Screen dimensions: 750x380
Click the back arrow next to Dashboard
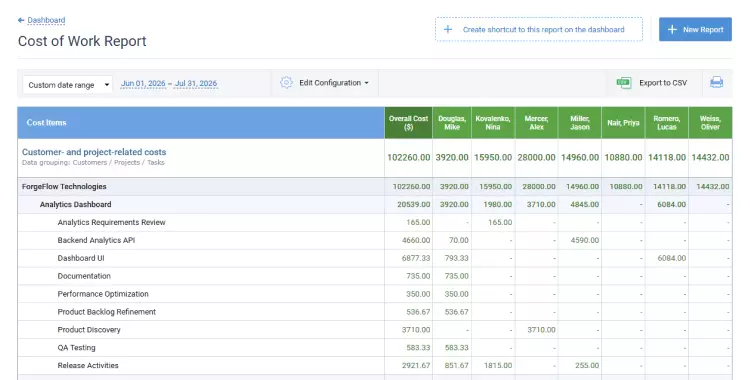(x=21, y=20)
